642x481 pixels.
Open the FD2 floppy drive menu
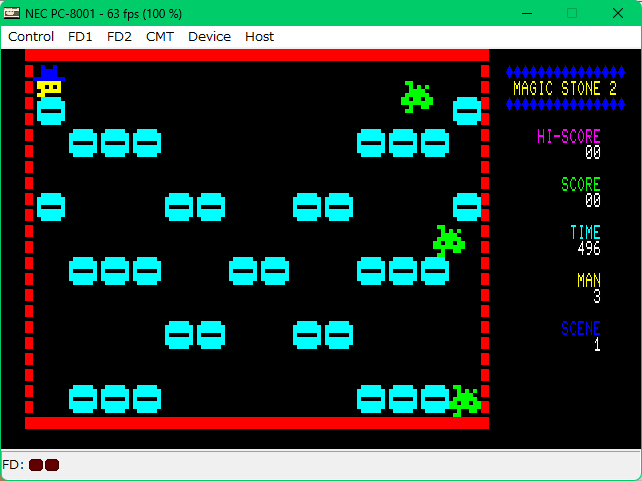(119, 37)
